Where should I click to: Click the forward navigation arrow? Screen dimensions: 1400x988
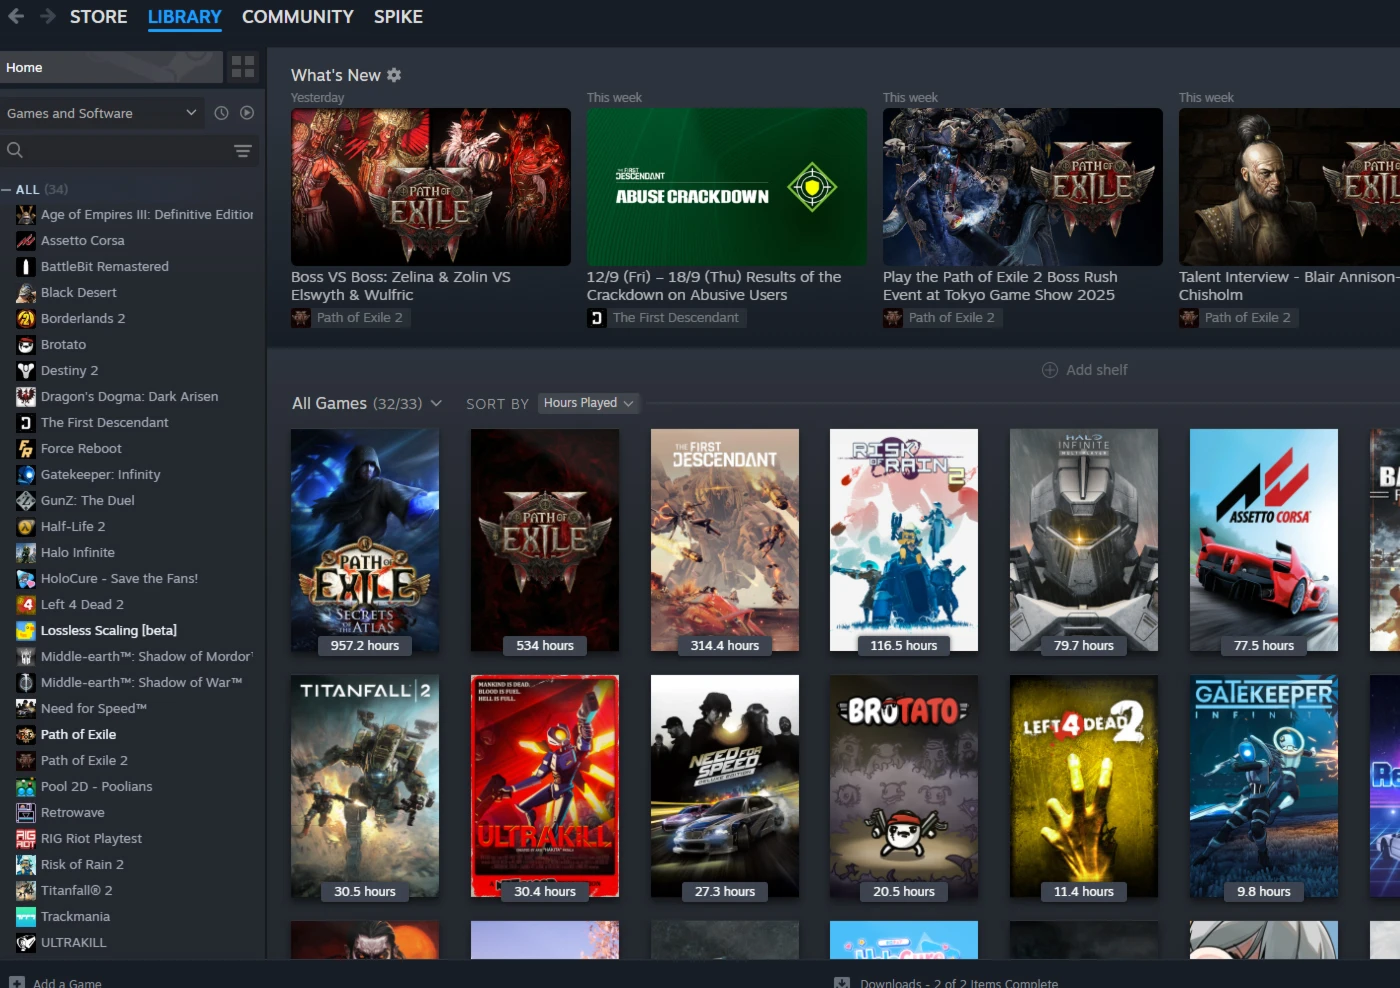(47, 16)
